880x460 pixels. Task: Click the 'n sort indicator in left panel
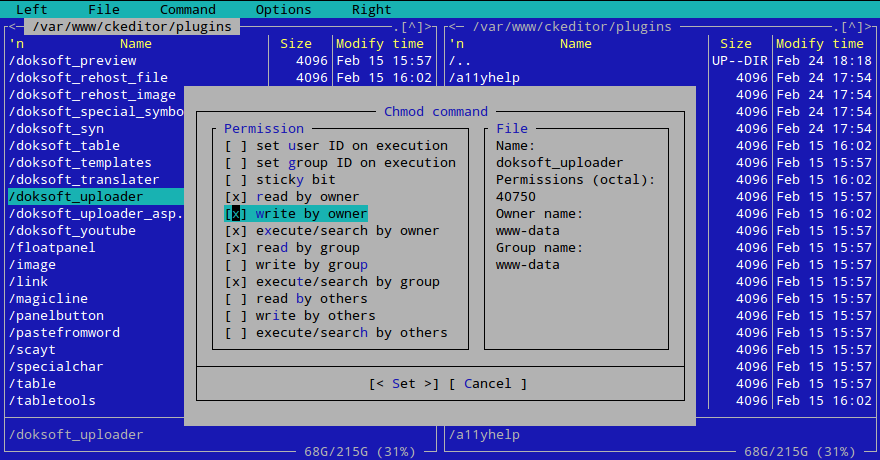click(x=16, y=44)
